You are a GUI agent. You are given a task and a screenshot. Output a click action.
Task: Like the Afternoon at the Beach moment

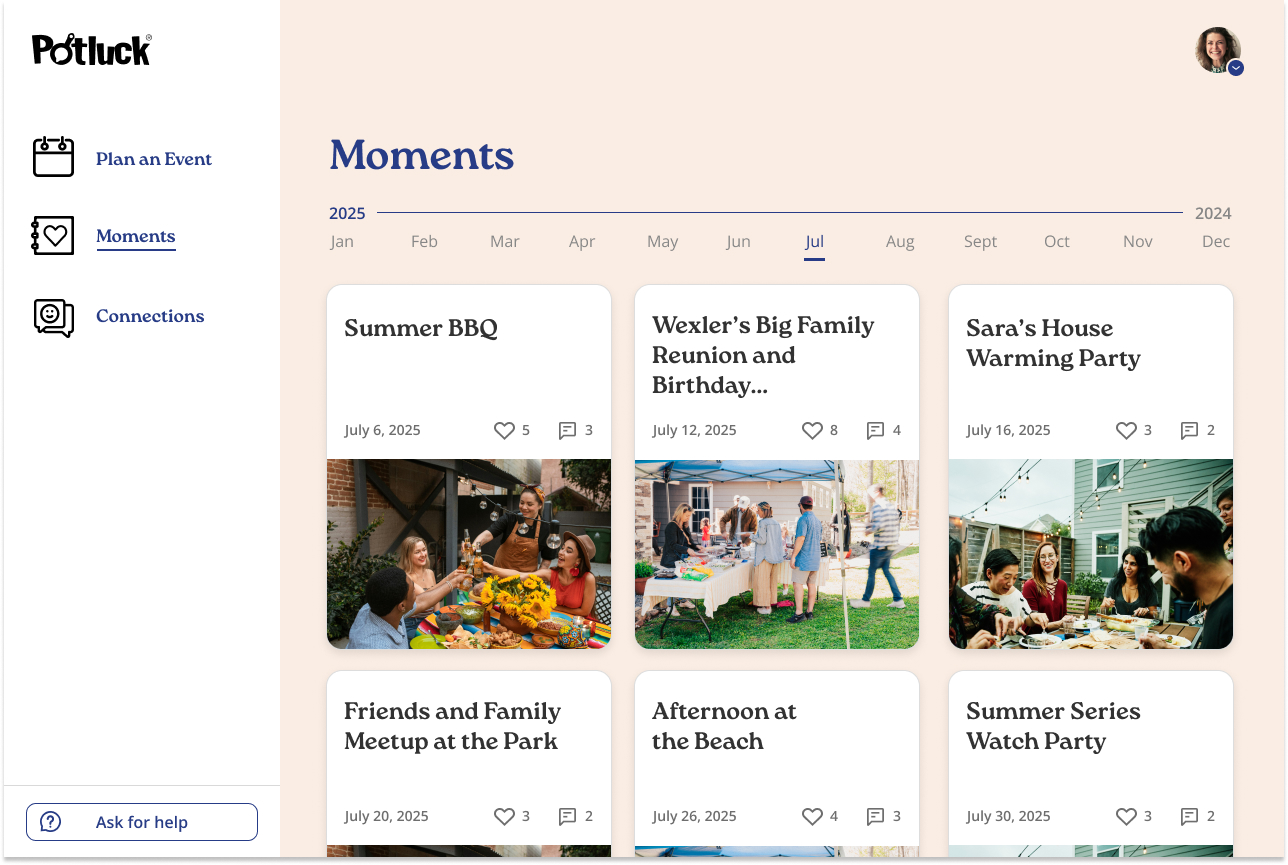click(x=811, y=816)
